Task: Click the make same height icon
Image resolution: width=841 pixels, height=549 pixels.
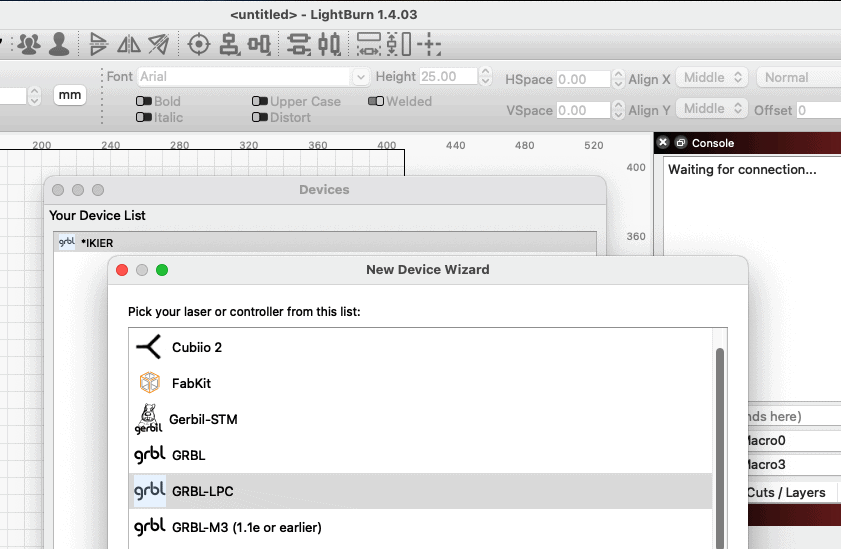Action: pos(399,44)
